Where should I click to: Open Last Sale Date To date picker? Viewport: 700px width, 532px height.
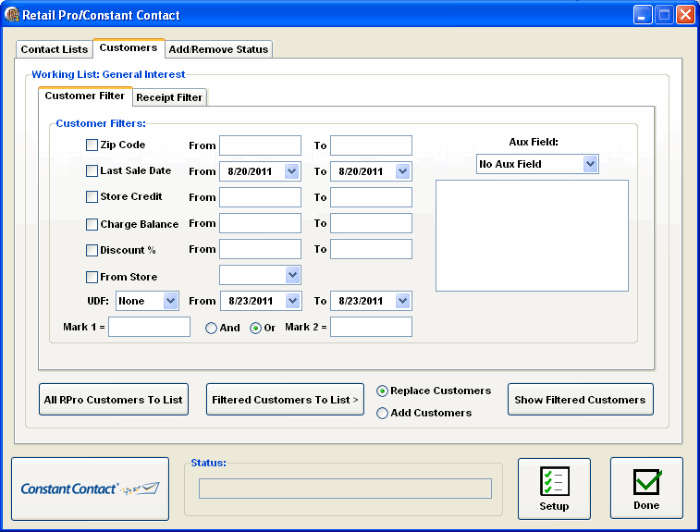403,171
